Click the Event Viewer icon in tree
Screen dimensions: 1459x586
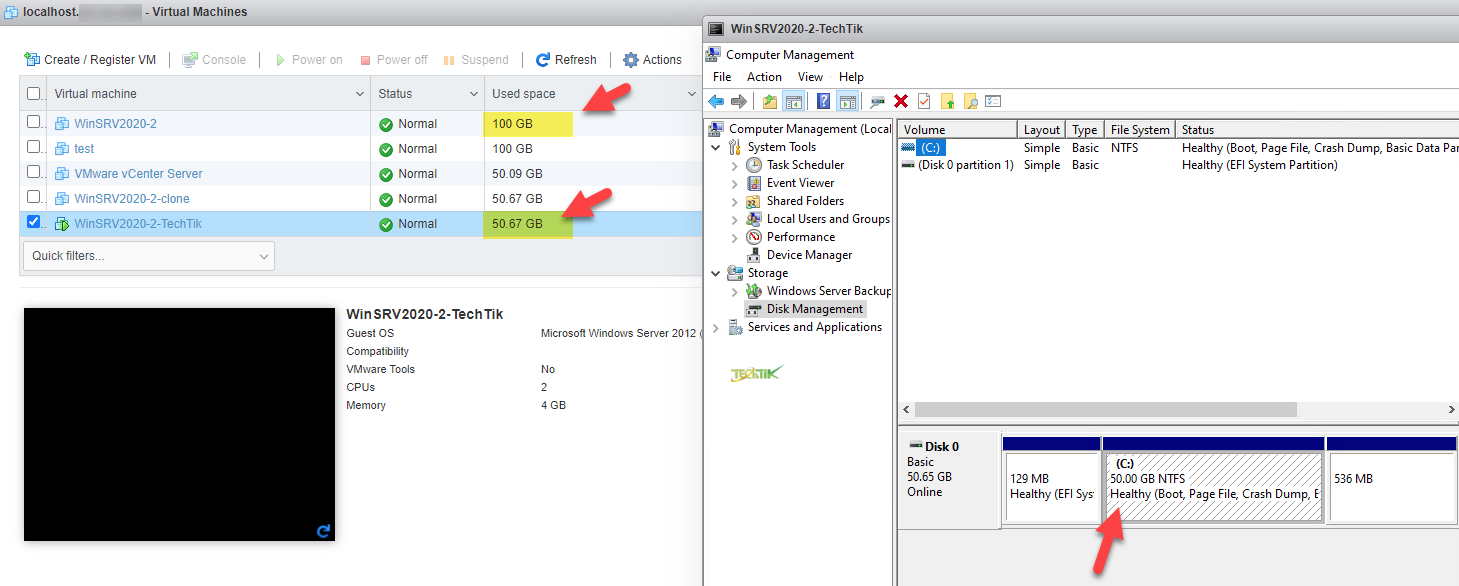click(x=754, y=183)
